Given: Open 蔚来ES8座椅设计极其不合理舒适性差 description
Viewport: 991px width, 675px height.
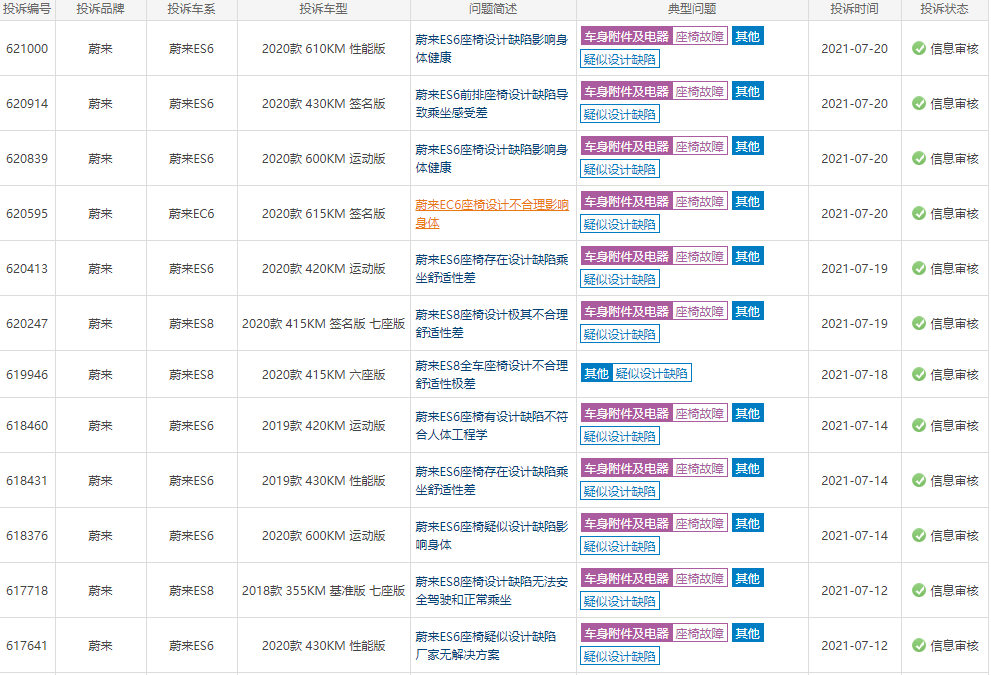Looking at the screenshot, I should coord(492,324).
